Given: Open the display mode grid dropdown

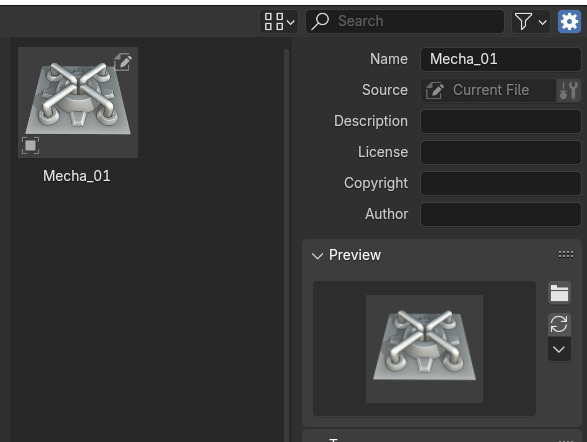Looking at the screenshot, I should pos(279,21).
